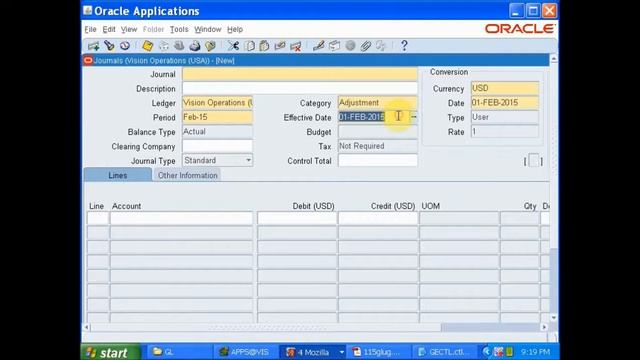The width and height of the screenshot is (640, 360).
Task: Click the Category field Adjustment
Action: click(x=378, y=103)
